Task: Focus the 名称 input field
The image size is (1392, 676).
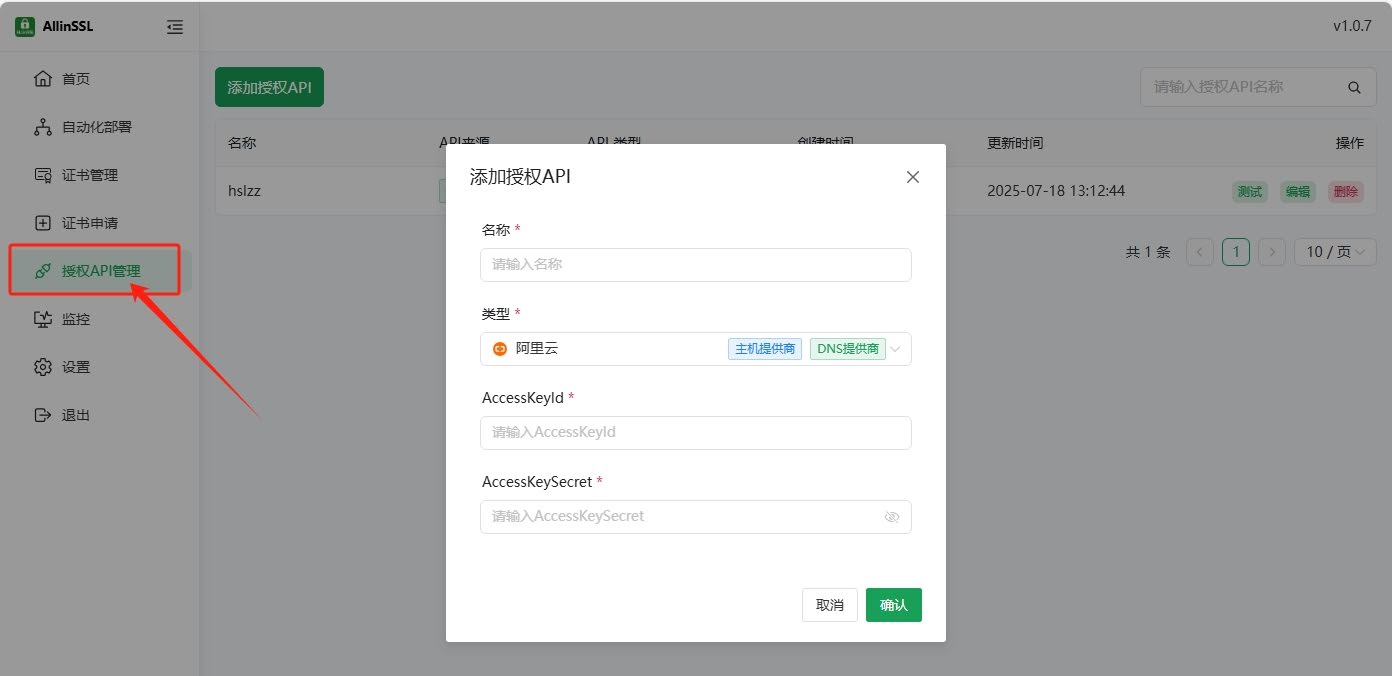Action: point(695,265)
